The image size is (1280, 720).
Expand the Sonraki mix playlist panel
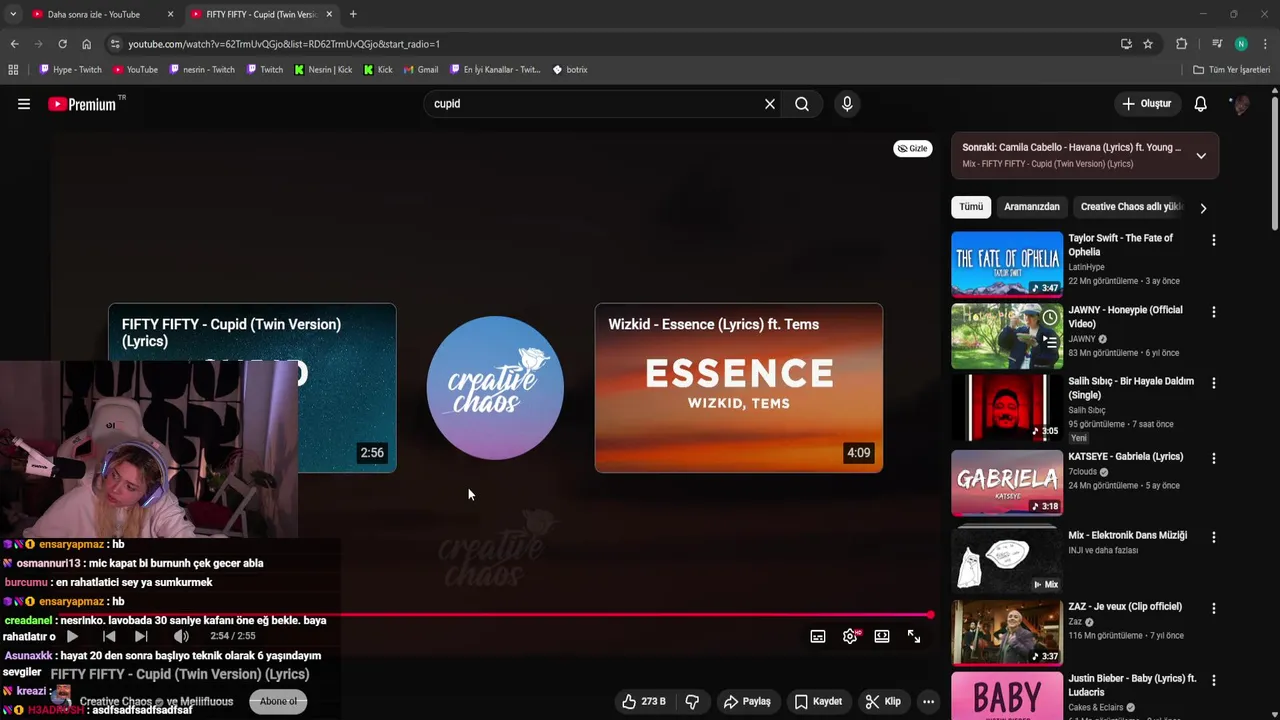(1201, 156)
